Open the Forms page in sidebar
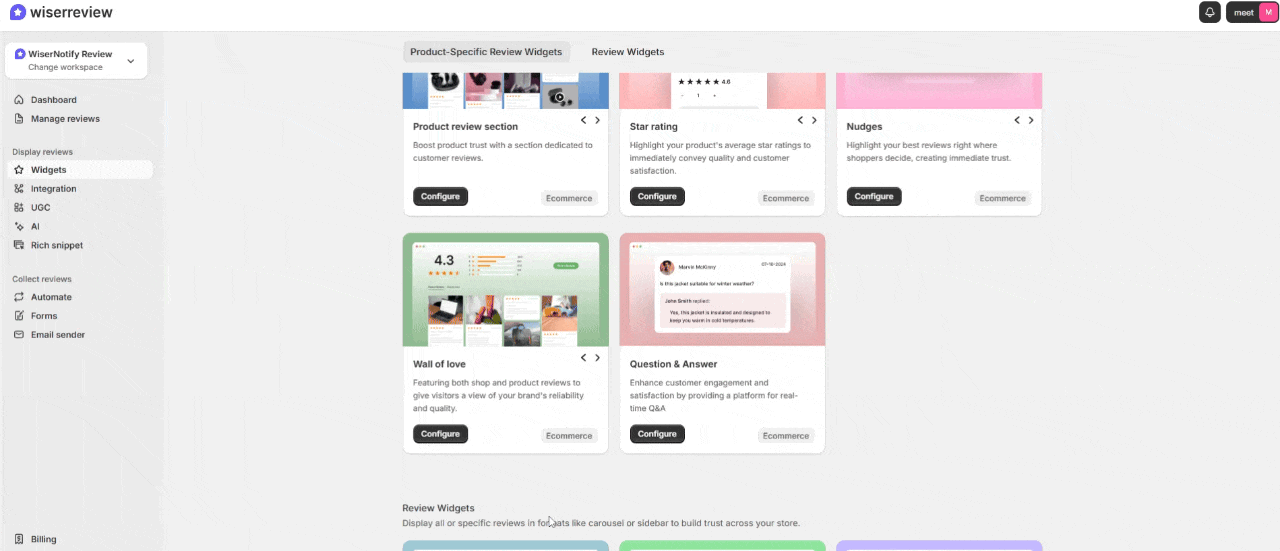The width and height of the screenshot is (1280, 551). click(43, 316)
